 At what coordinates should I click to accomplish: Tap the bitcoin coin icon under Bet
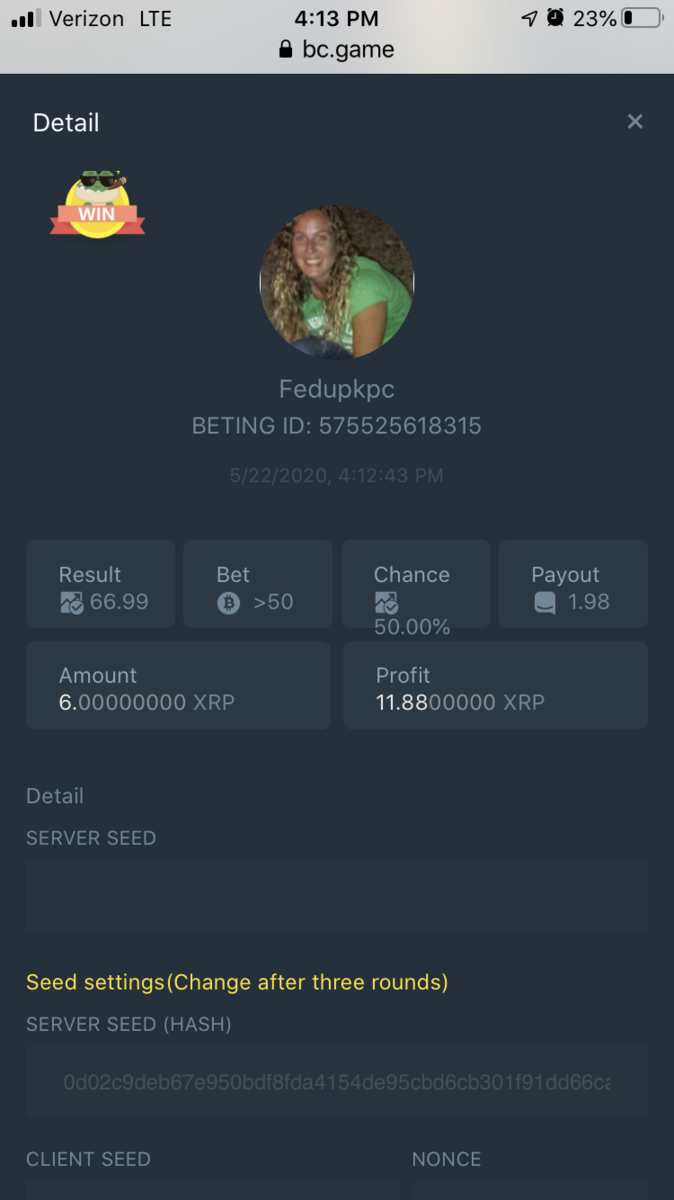click(x=229, y=603)
